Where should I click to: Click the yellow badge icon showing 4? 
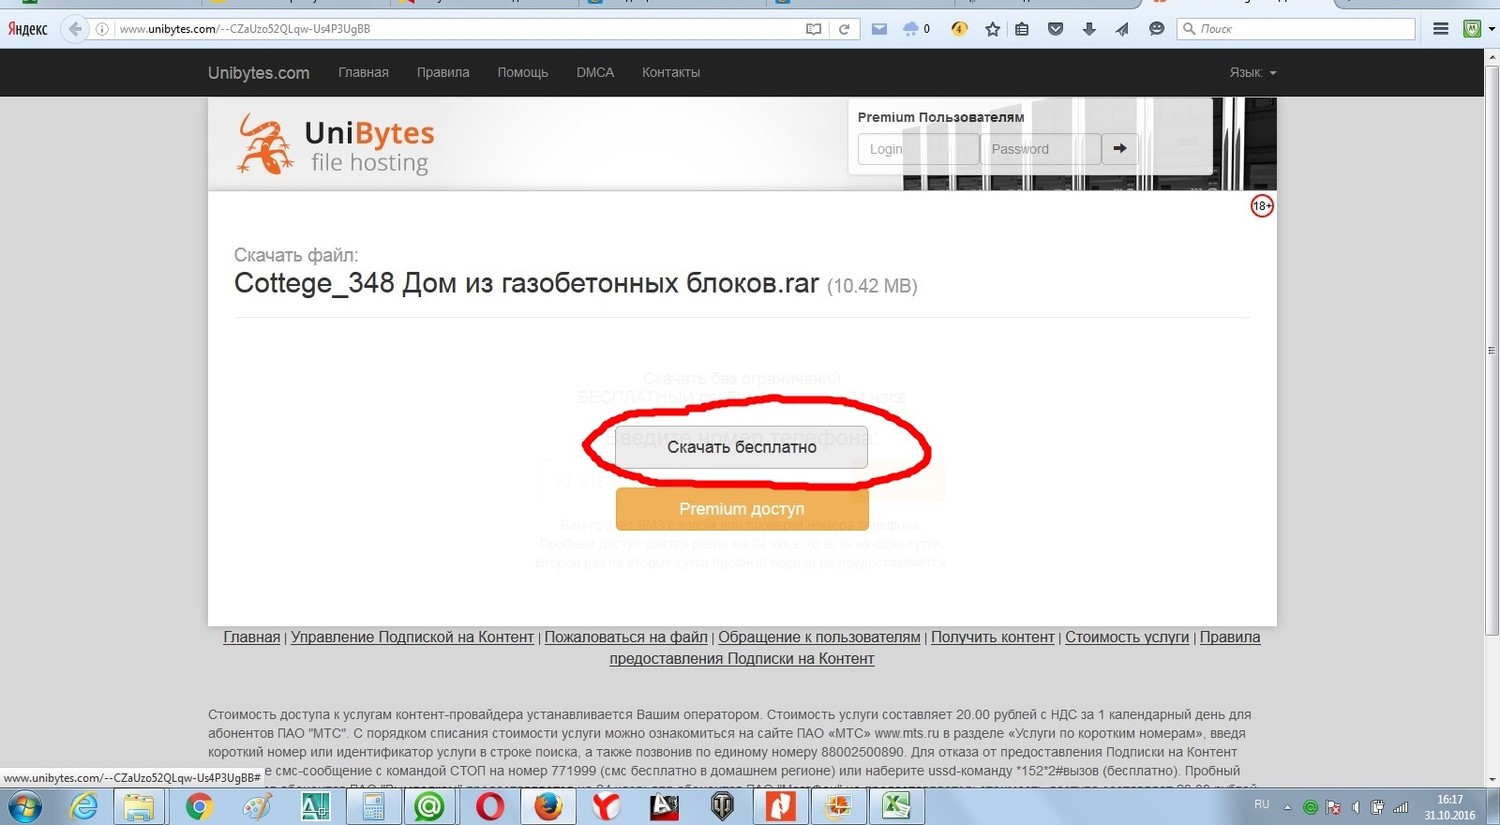click(x=959, y=29)
